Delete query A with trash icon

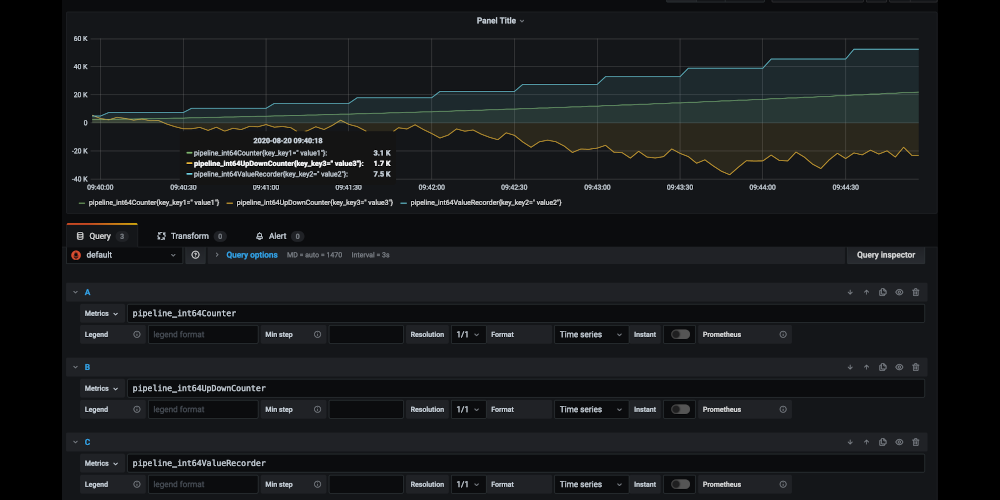click(916, 292)
